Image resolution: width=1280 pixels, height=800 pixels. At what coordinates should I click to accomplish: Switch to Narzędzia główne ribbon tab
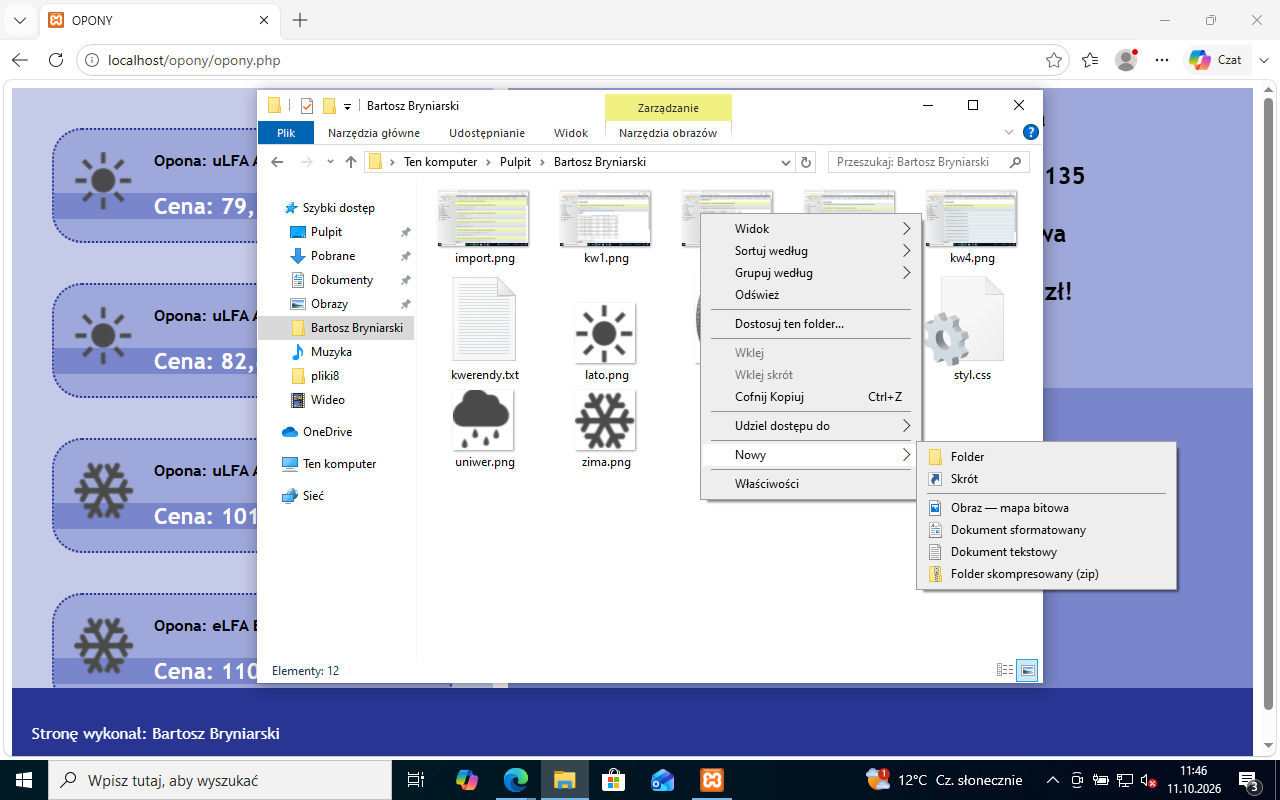pyautogui.click(x=374, y=133)
